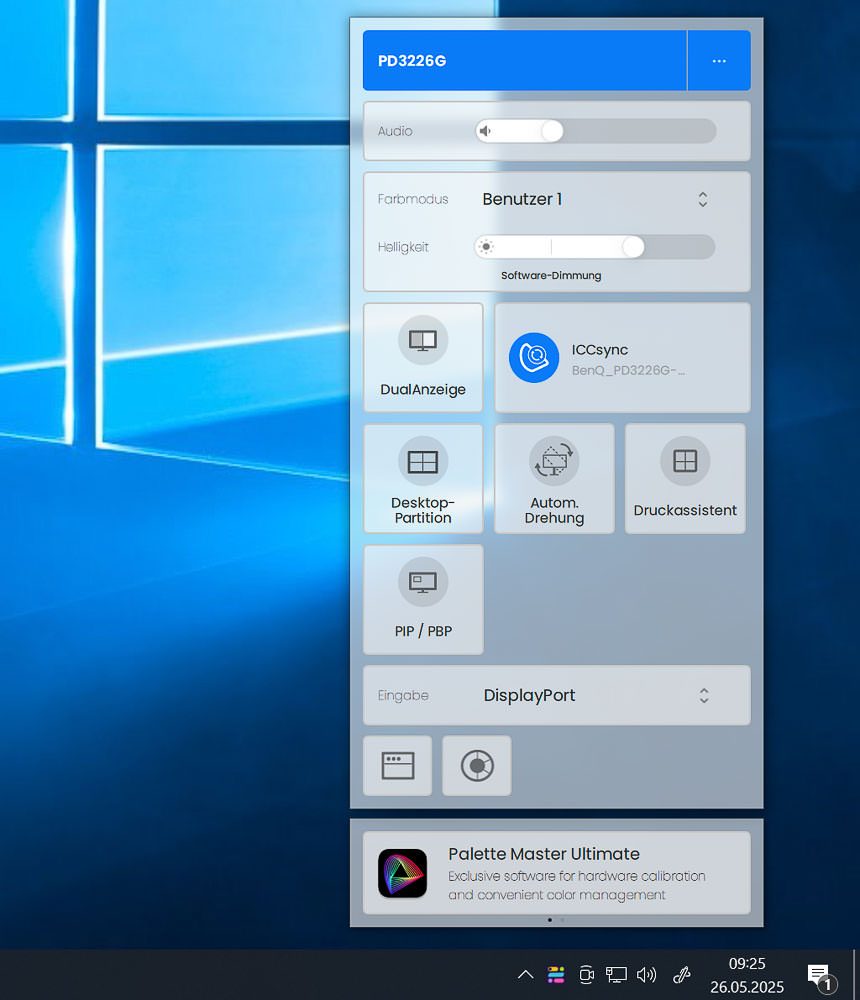Screen dimensions: 860x1000
Task: Open the DualAnzeige tile
Action: pyautogui.click(x=423, y=357)
